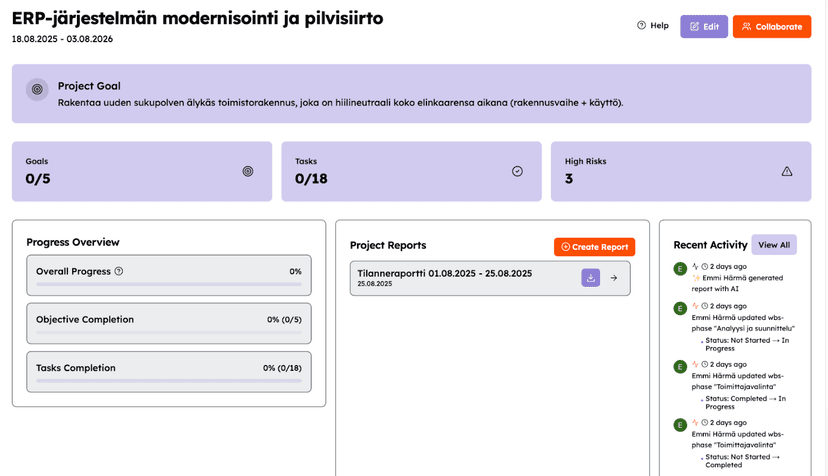
Task: Open activity about phase "Analyysi ja suunnittelu"
Action: [x=742, y=322]
